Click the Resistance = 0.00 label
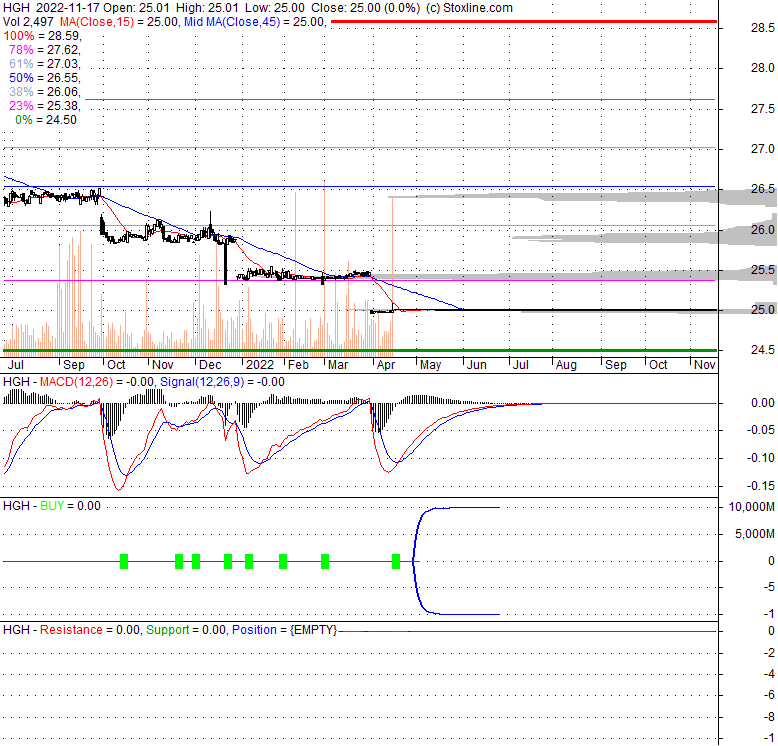The width and height of the screenshot is (778, 746). coord(90,630)
